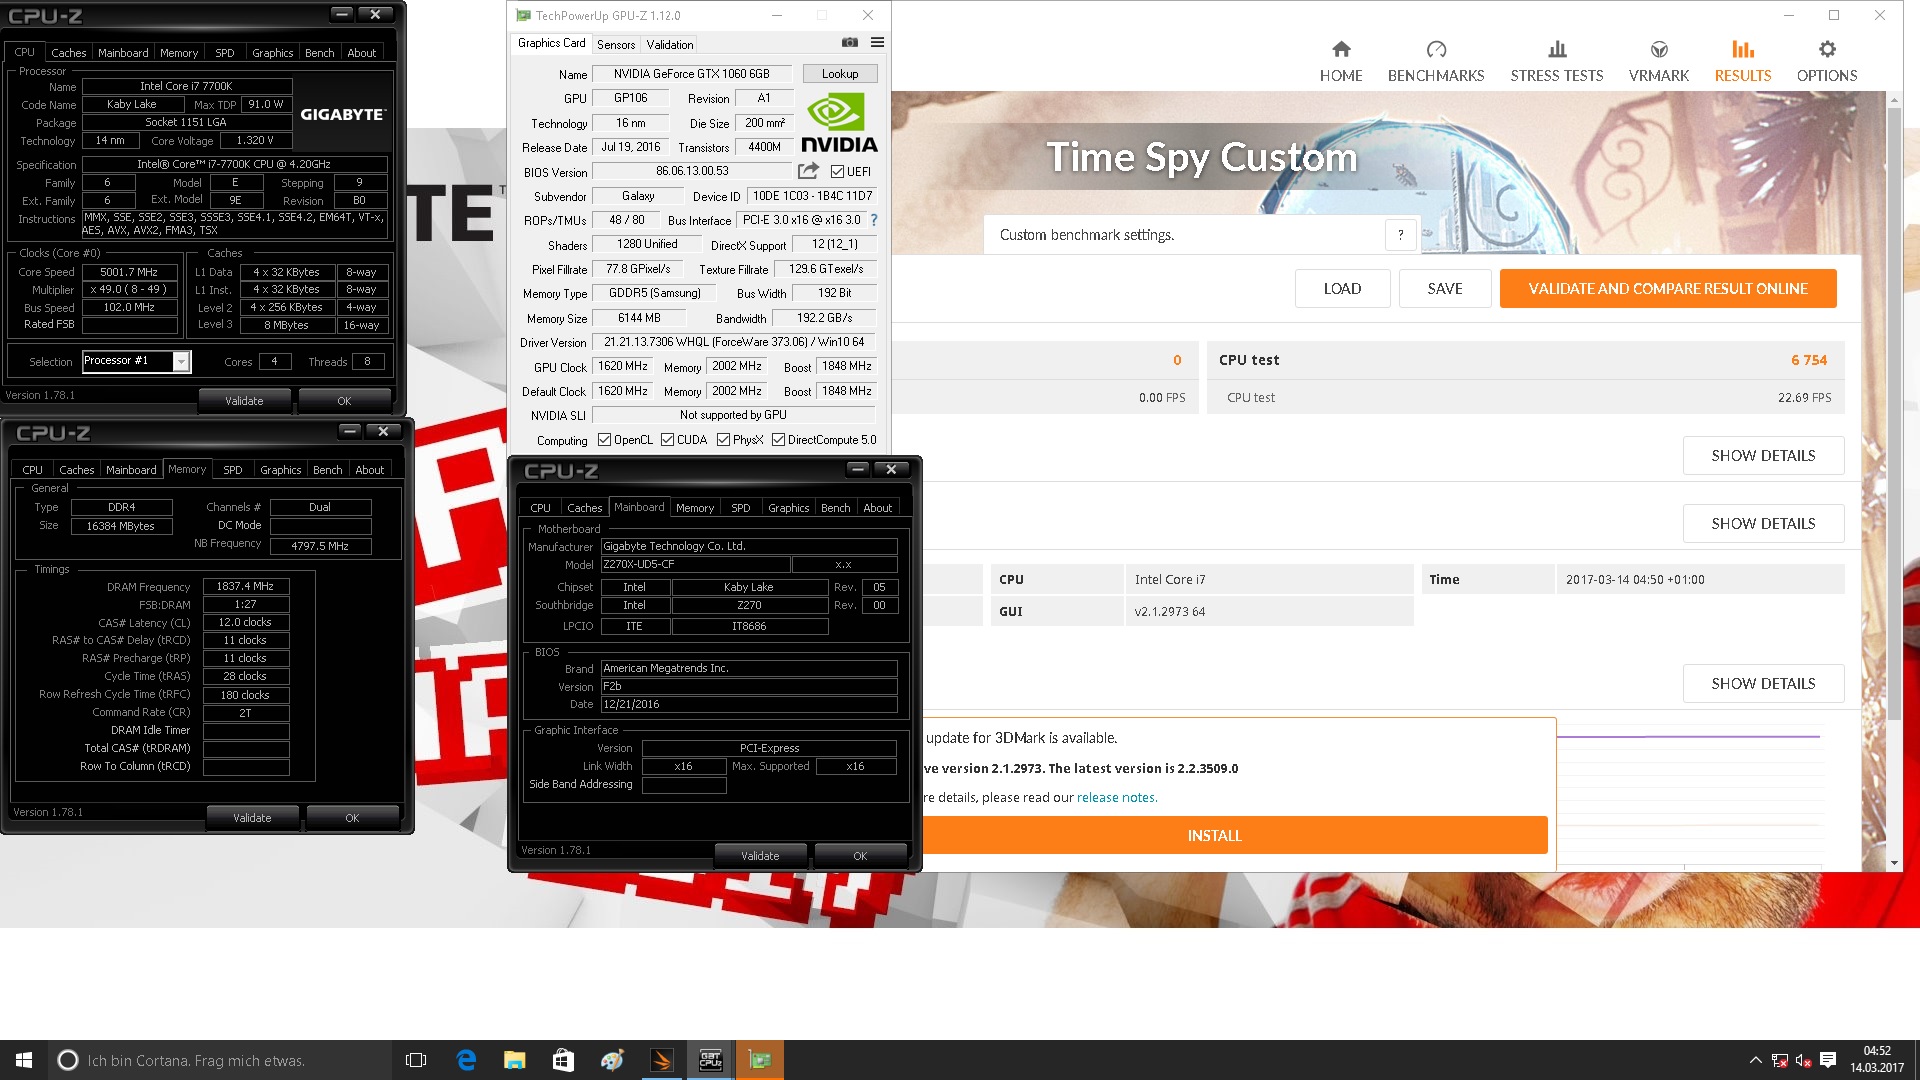The height and width of the screenshot is (1080, 1920).
Task: Click Show Details below the GUI version row
Action: (x=1763, y=684)
